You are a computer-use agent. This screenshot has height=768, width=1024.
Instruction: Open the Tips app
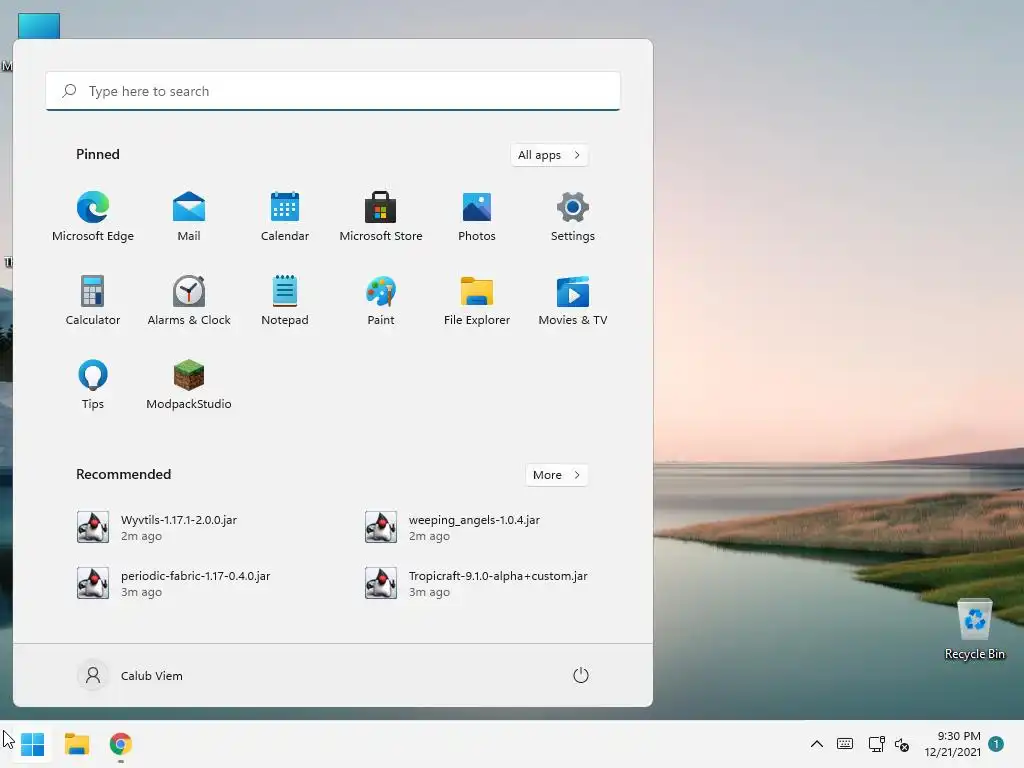point(93,384)
